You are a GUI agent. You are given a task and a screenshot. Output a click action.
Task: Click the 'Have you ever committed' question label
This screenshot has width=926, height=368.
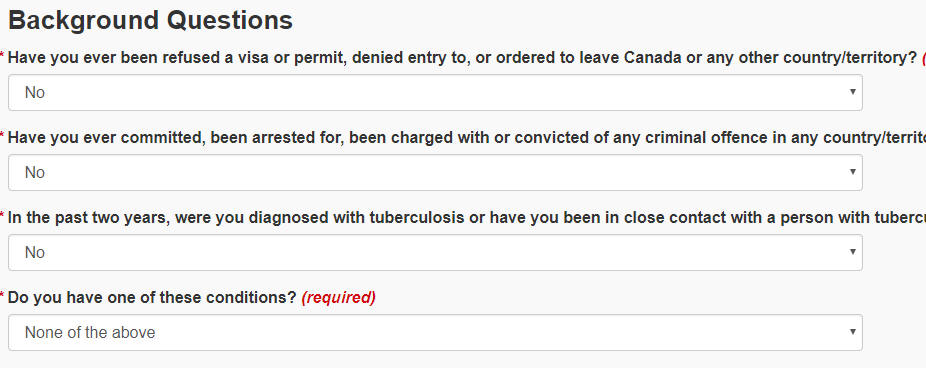(x=467, y=138)
